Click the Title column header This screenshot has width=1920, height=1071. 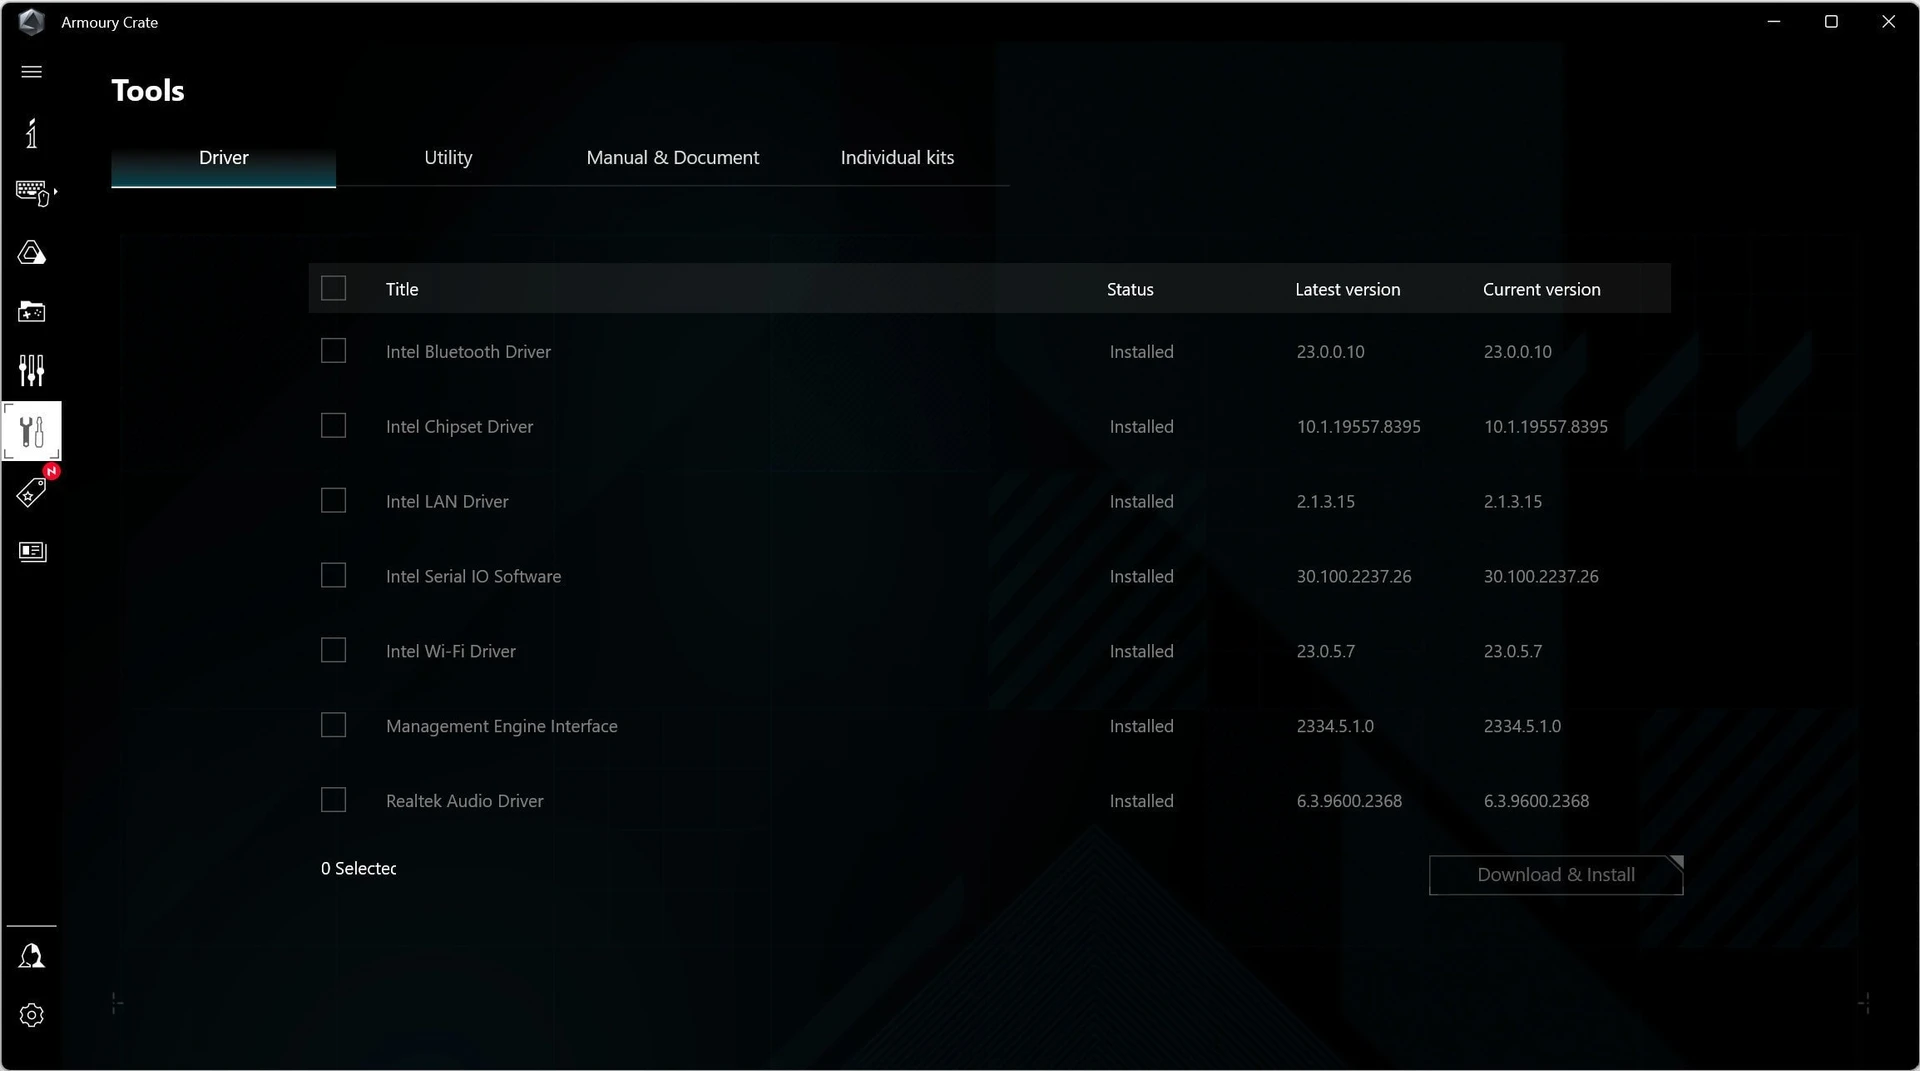coord(402,289)
